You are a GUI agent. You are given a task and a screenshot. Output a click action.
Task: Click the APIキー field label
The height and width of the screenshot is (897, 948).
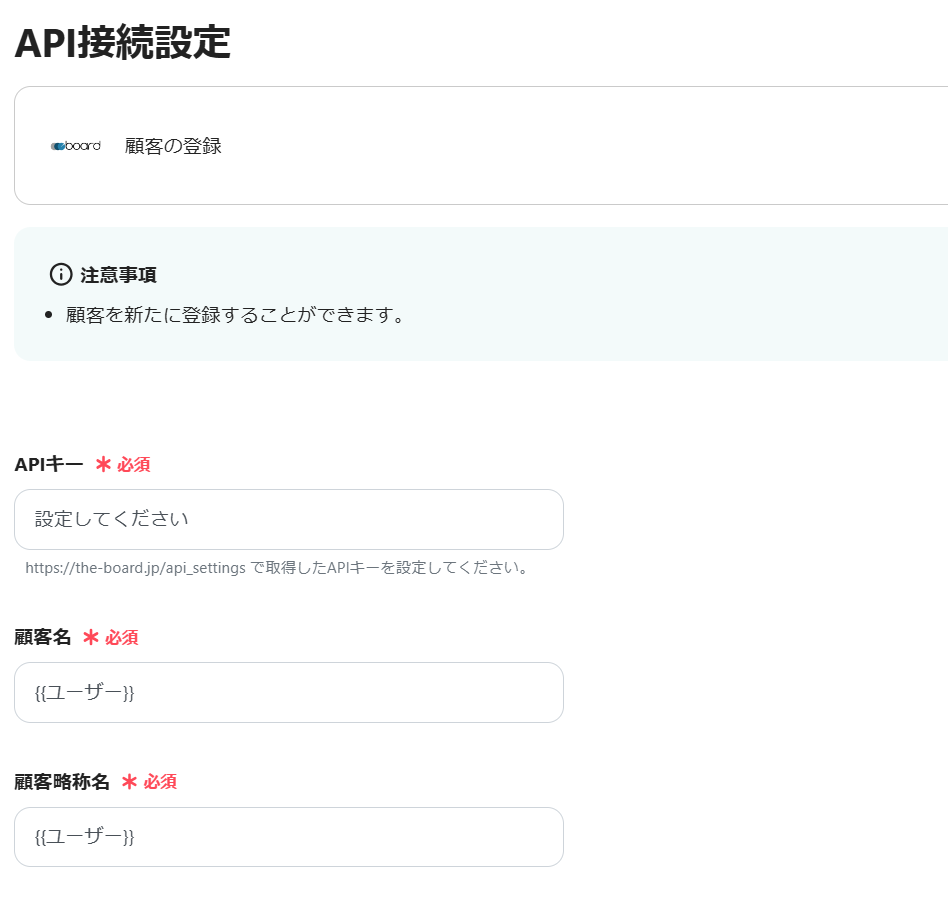(x=49, y=464)
